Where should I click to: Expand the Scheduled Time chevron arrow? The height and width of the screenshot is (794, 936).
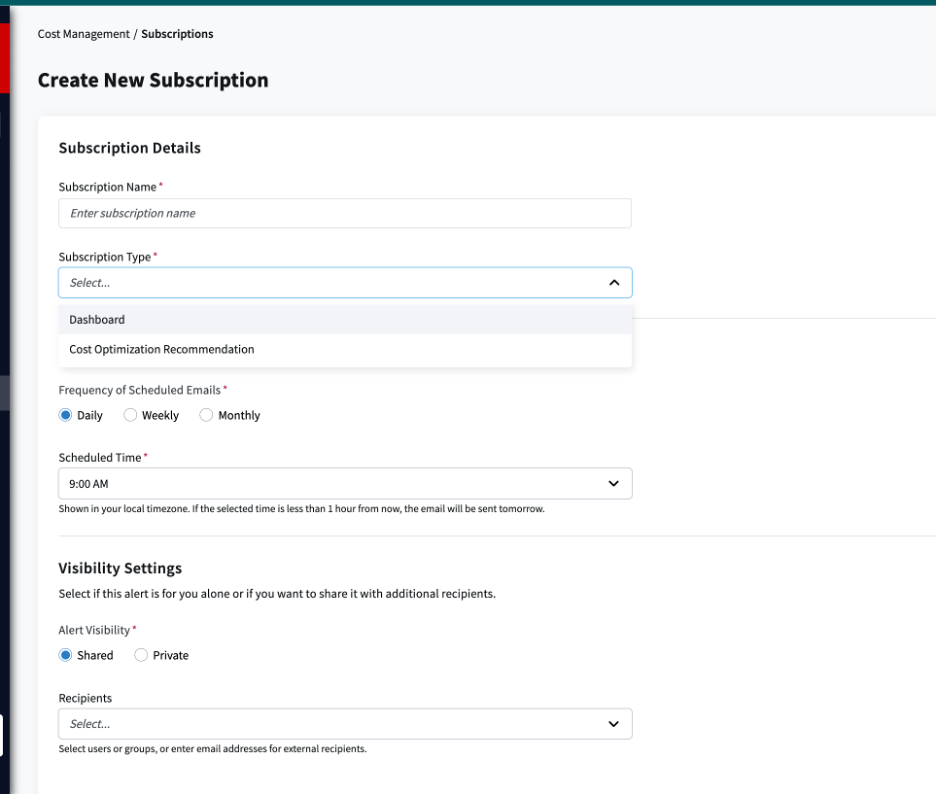click(614, 484)
